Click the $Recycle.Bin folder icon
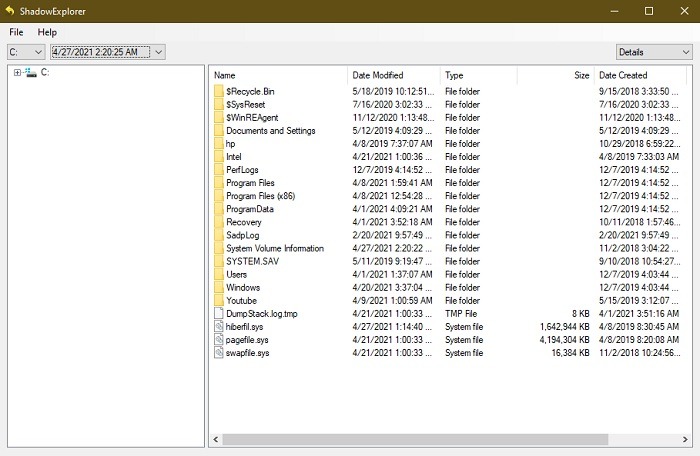The image size is (700, 456). 219,91
